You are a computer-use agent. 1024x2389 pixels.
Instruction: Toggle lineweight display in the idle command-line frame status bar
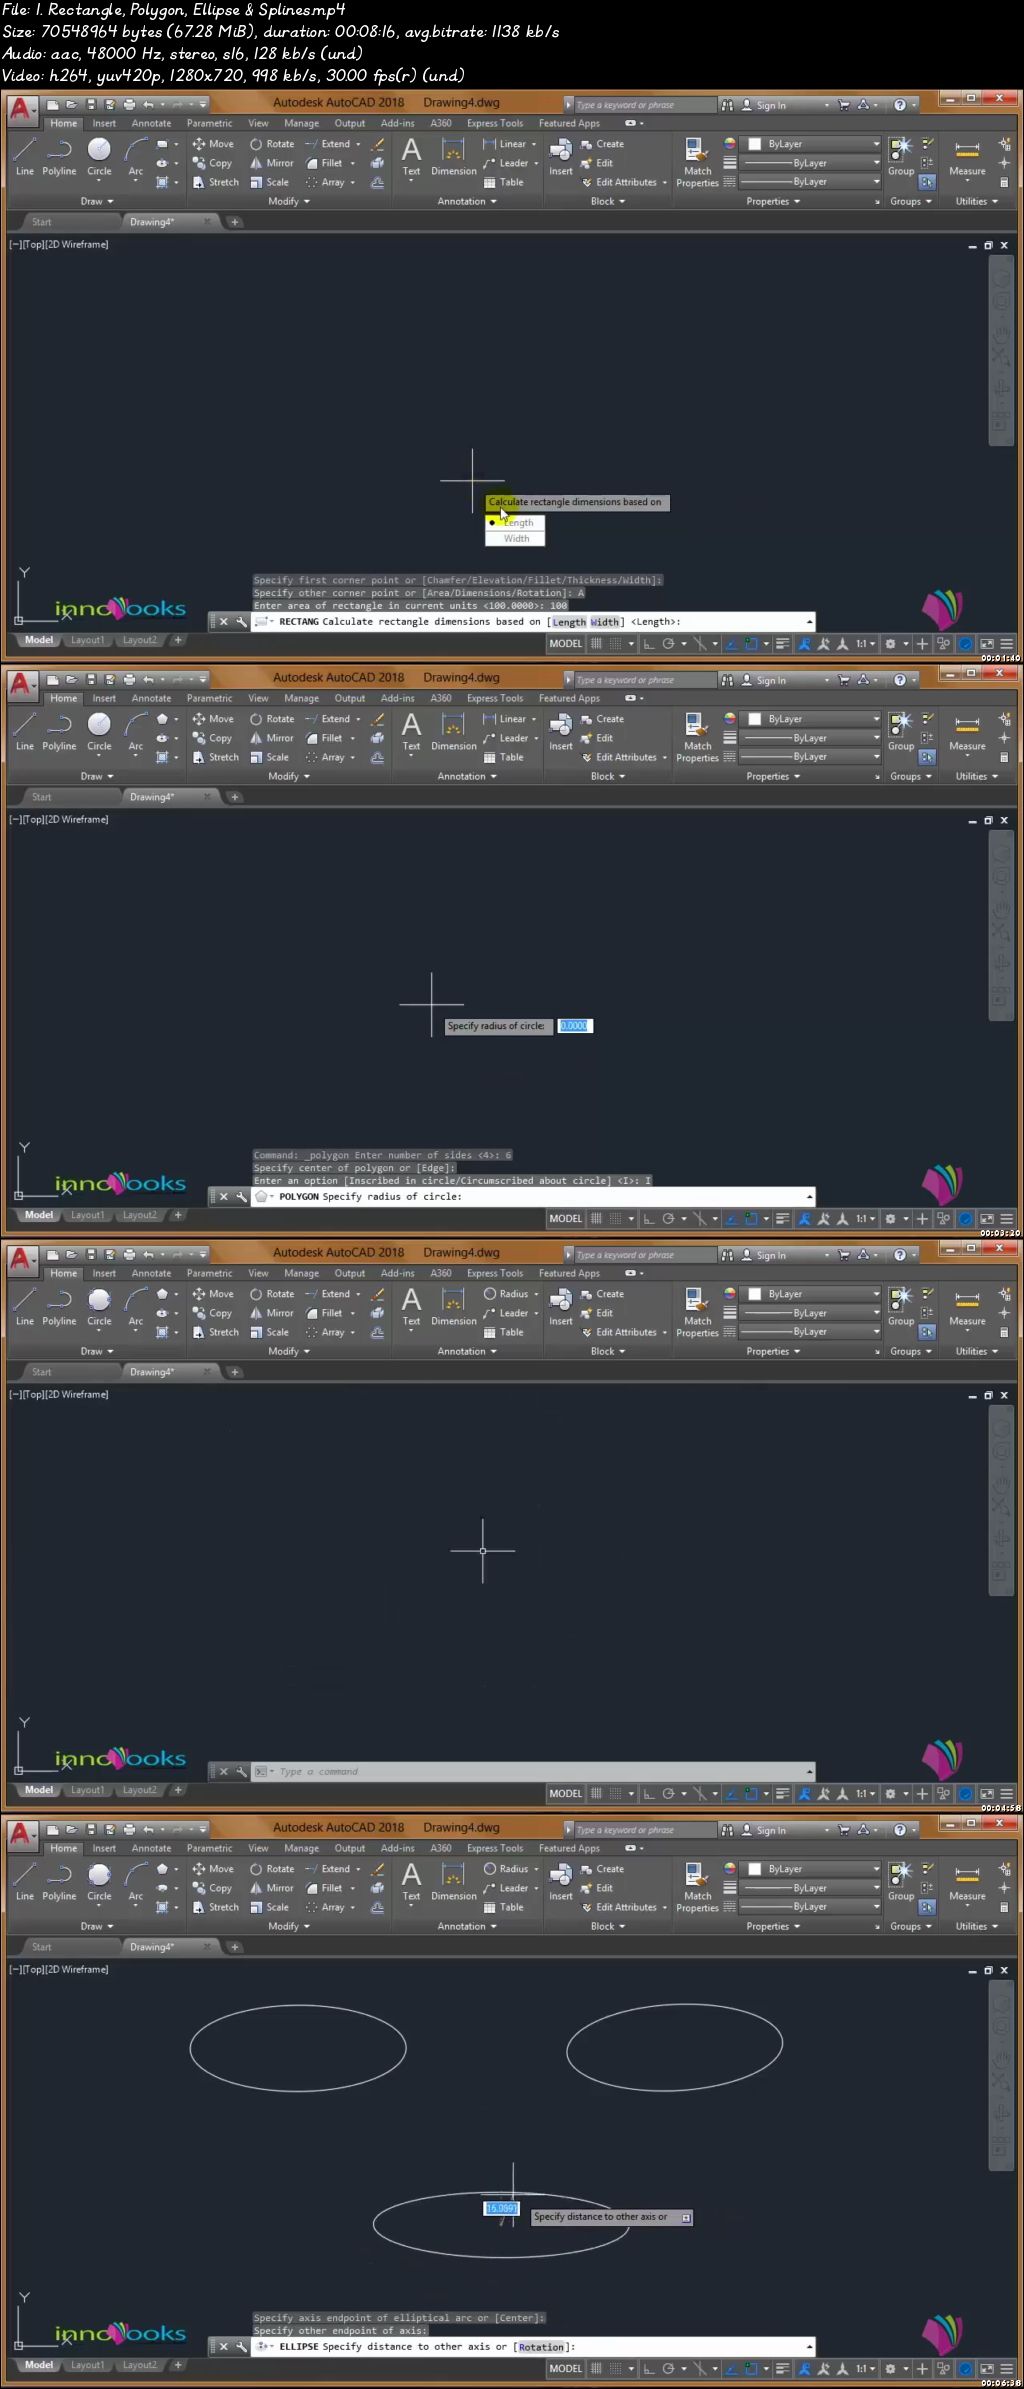[783, 1794]
